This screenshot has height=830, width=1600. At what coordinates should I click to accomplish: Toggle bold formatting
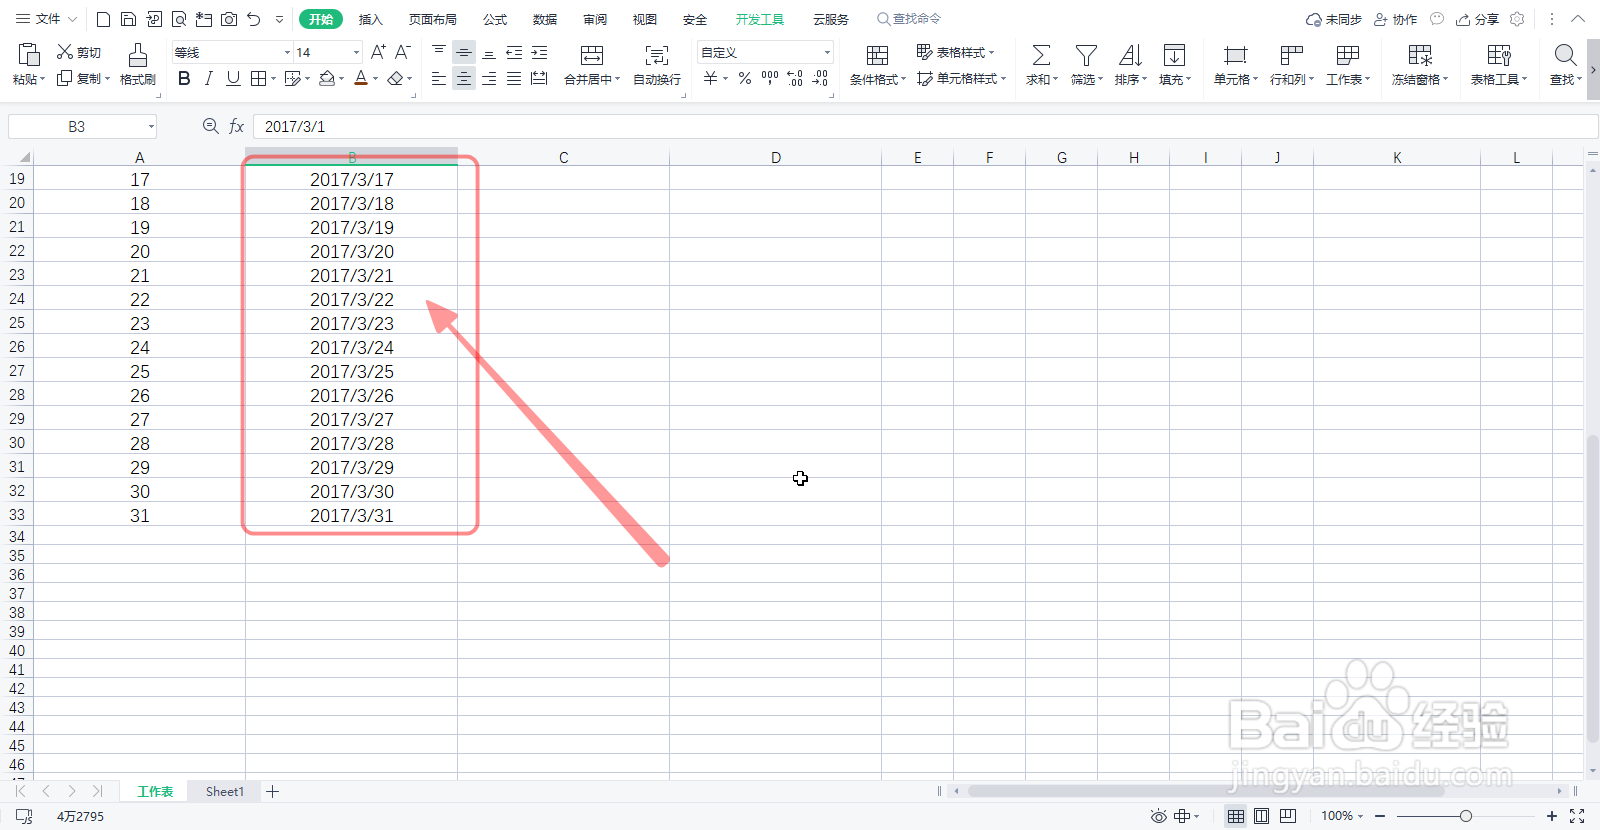[x=184, y=78]
